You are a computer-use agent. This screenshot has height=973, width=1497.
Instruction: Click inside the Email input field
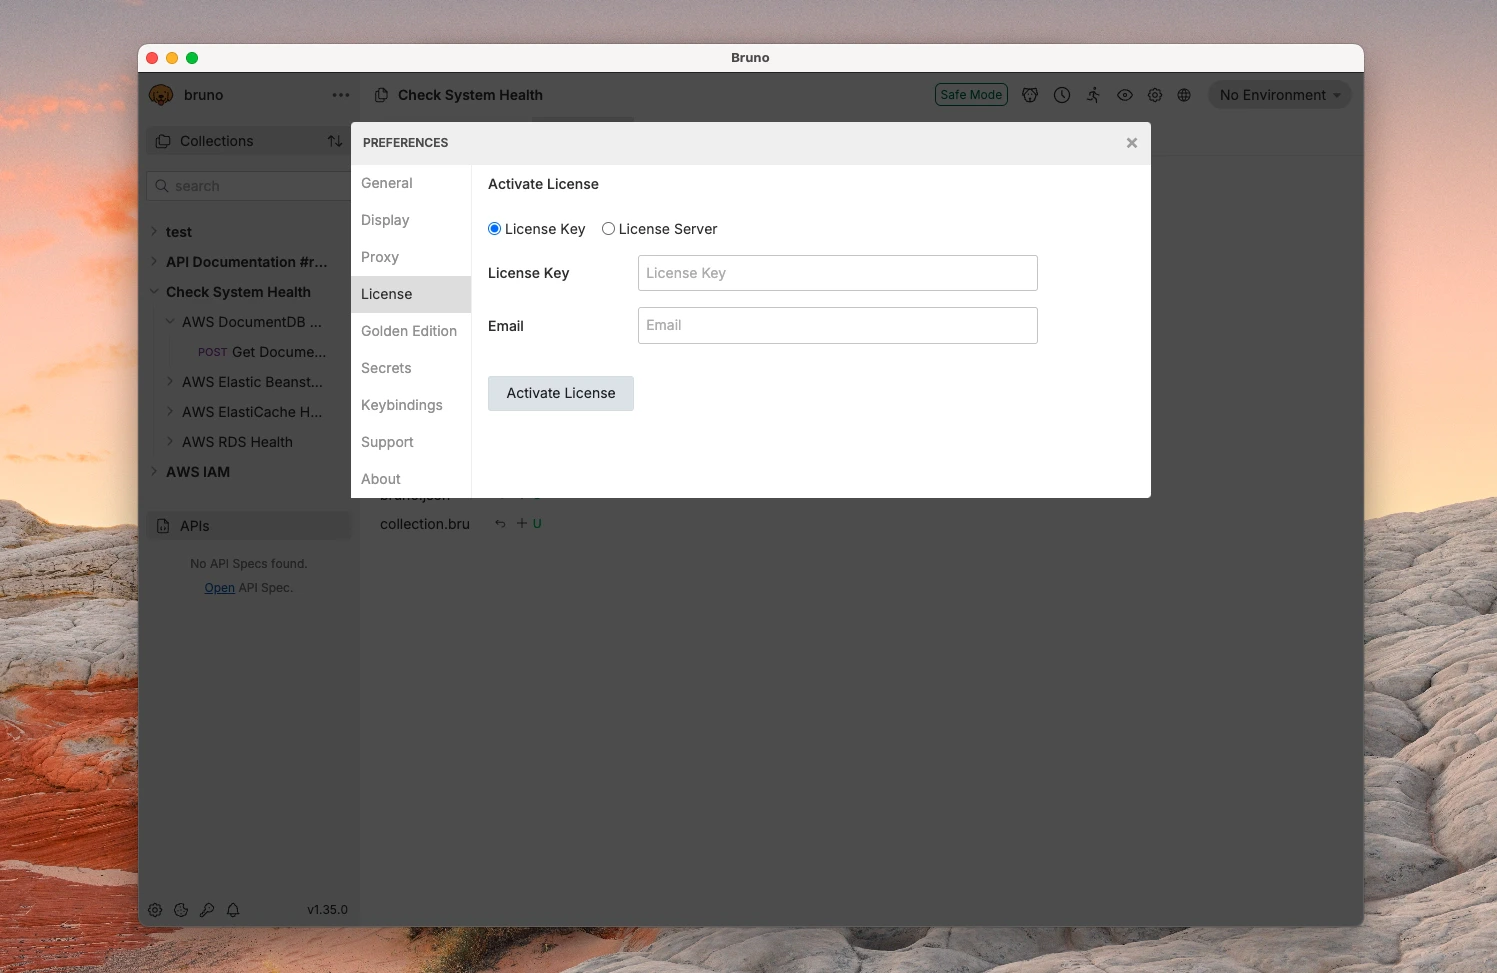point(837,325)
